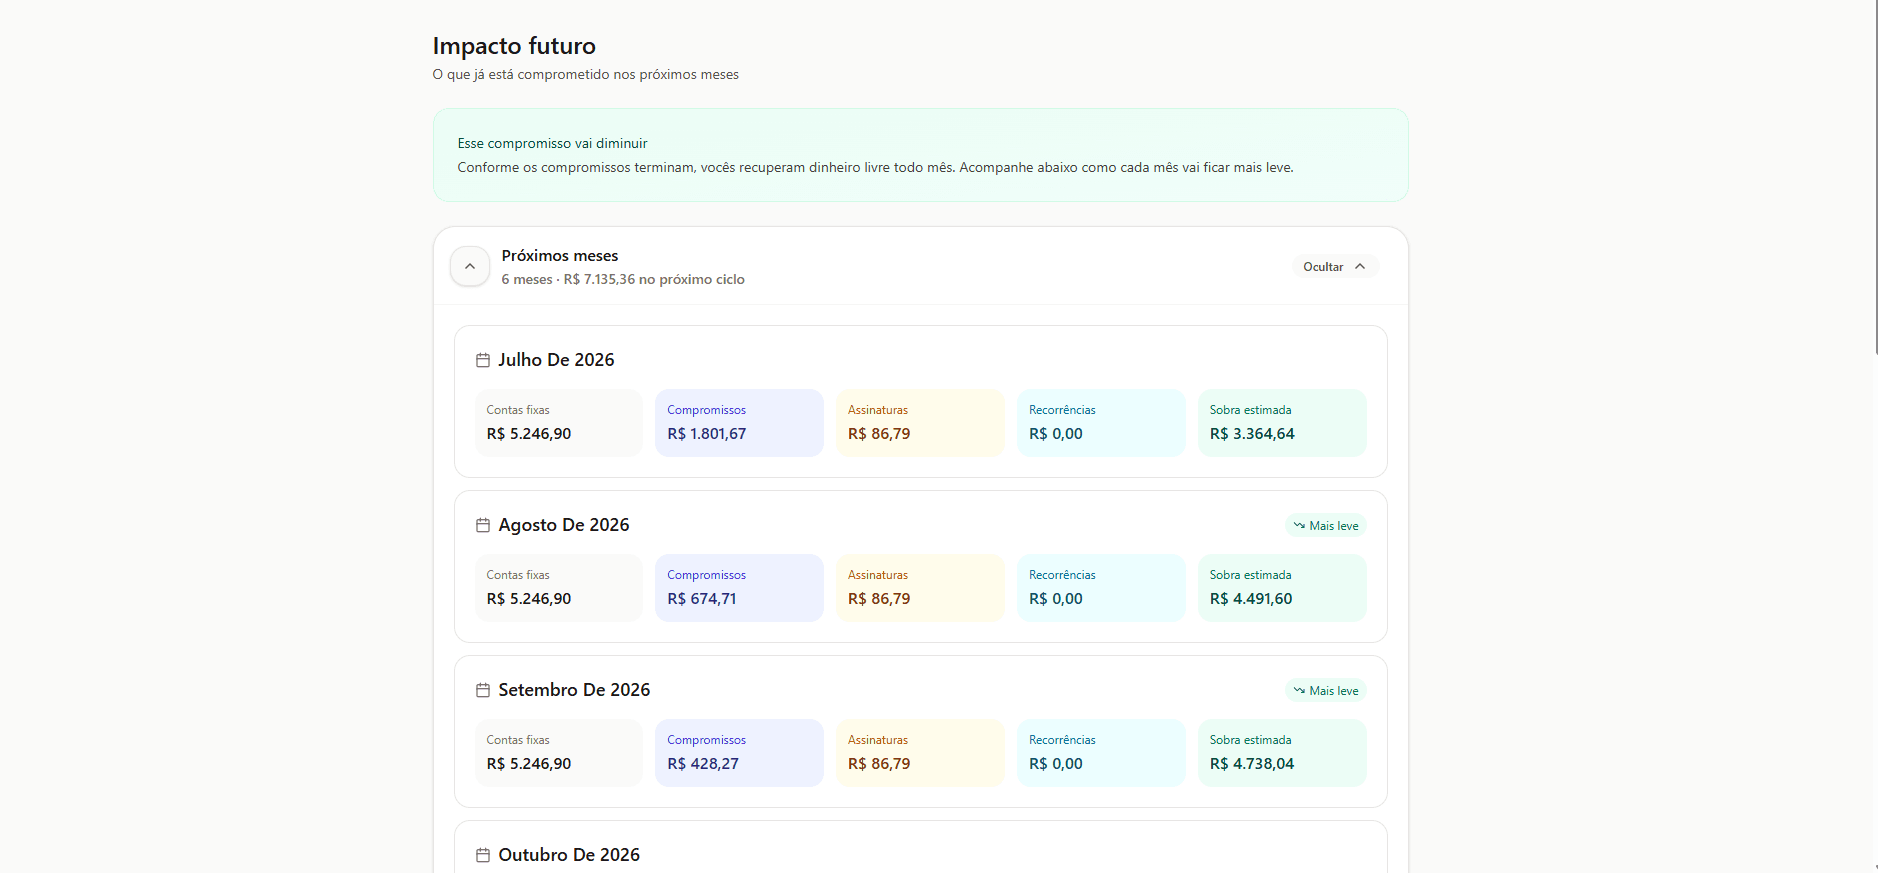Click the trend-down icon in Setembro's Mais leve badge
Viewport: 1878px width, 873px height.
point(1299,691)
